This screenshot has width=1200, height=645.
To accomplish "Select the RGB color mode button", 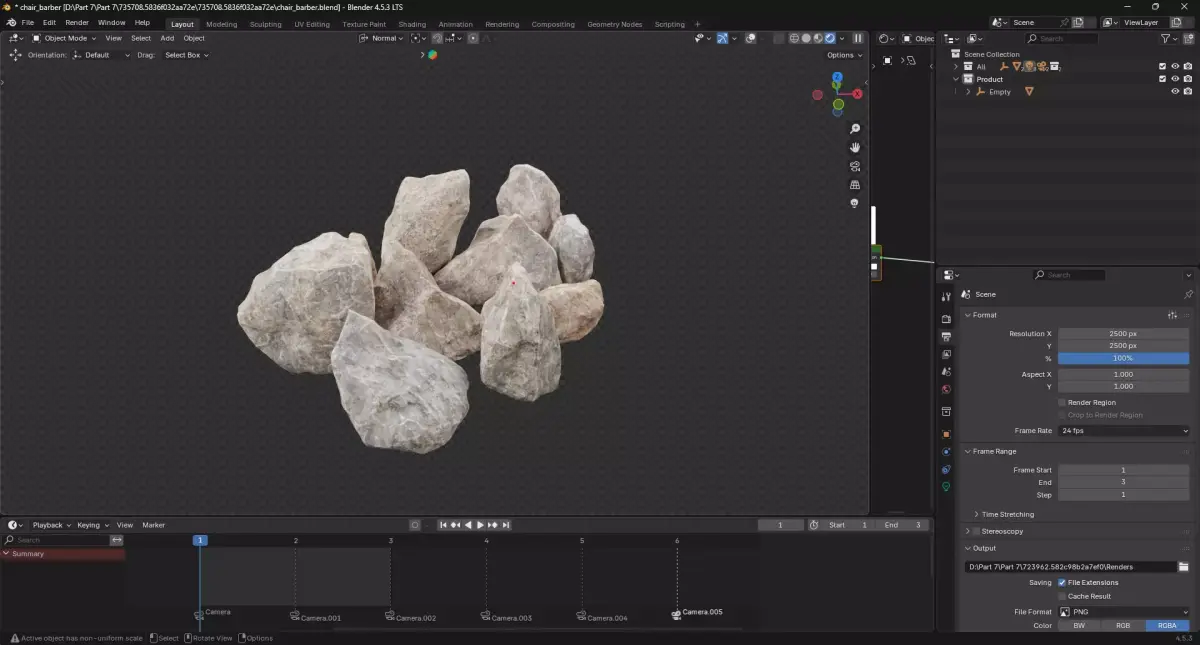I will point(1123,626).
